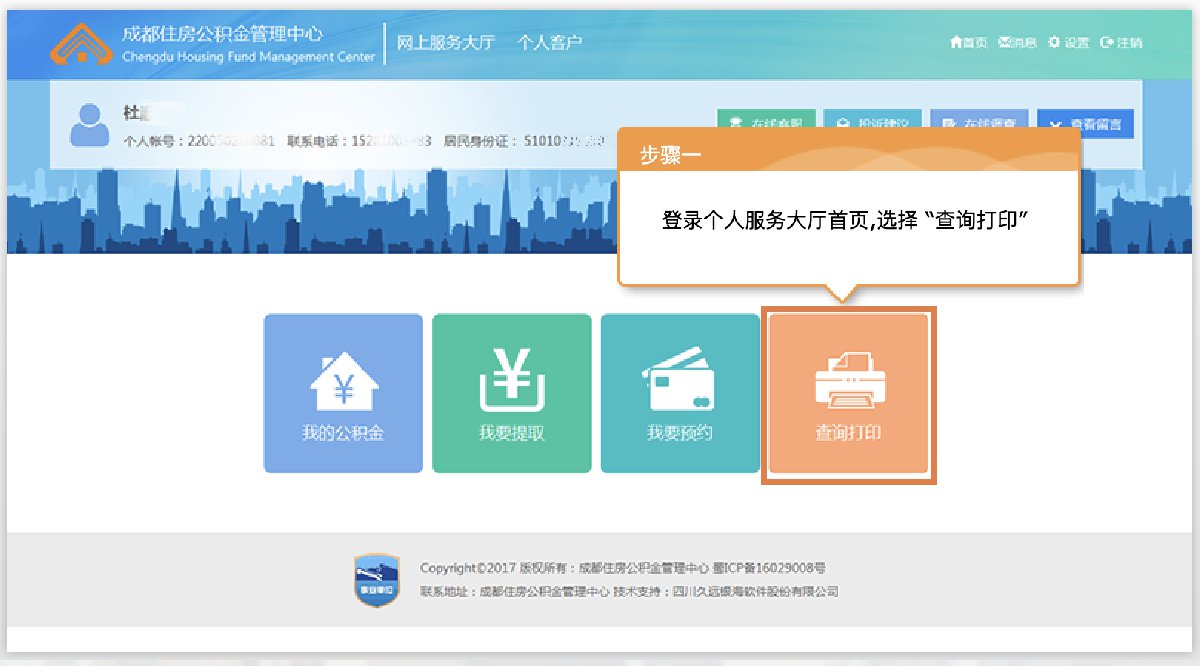1200x666 pixels.
Task: Click the shield badge in footer
Action: click(x=377, y=581)
